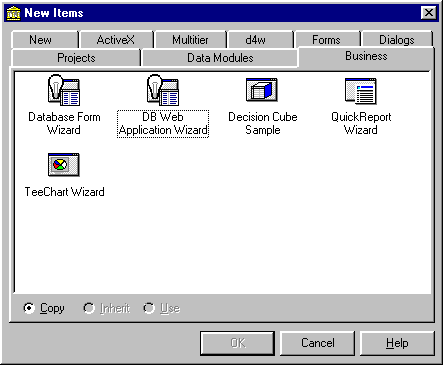
Task: Go to the Forms tab
Action: [327, 40]
